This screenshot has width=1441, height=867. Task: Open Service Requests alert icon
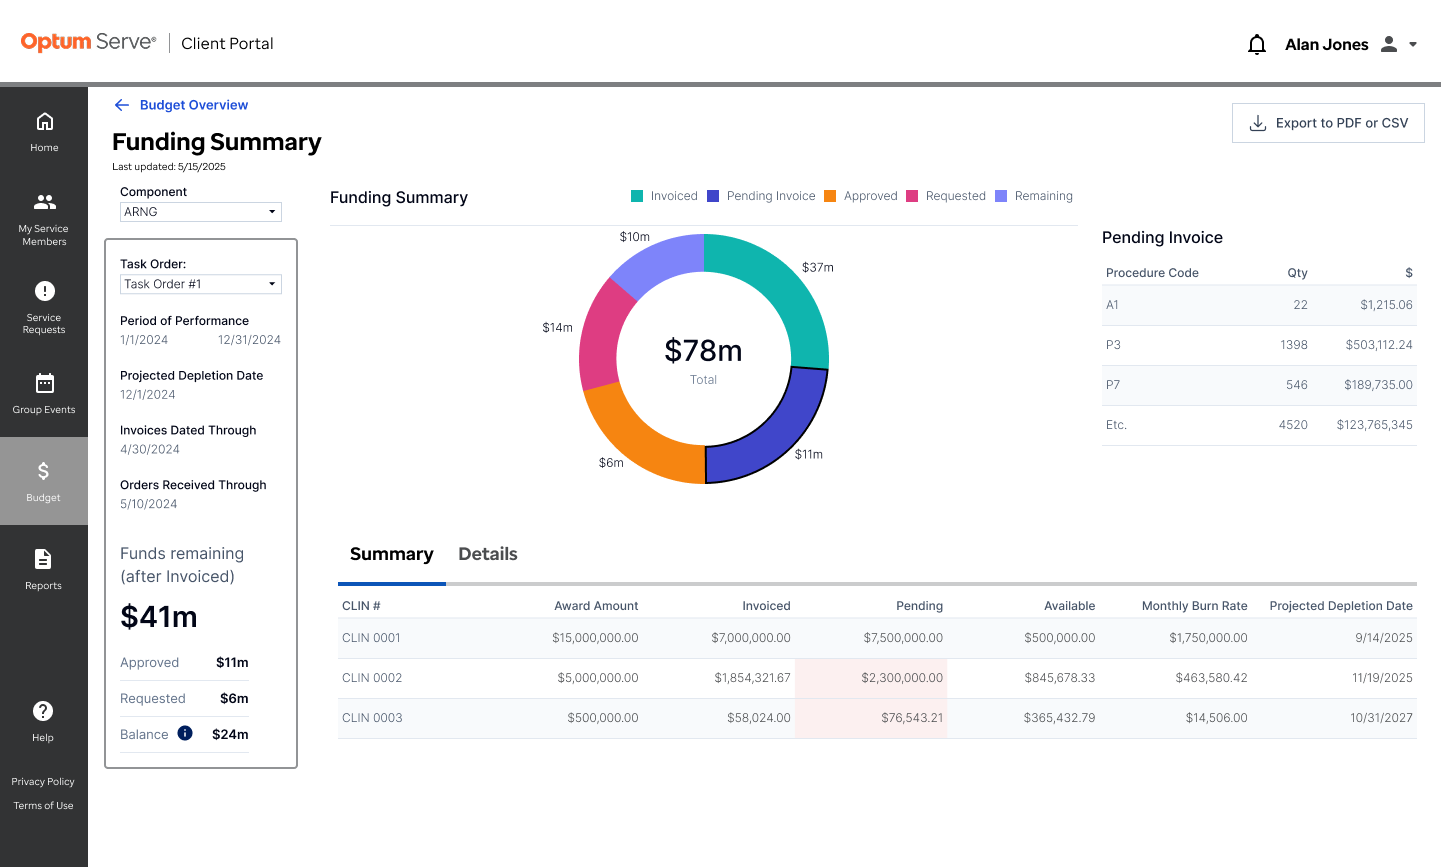(44, 291)
